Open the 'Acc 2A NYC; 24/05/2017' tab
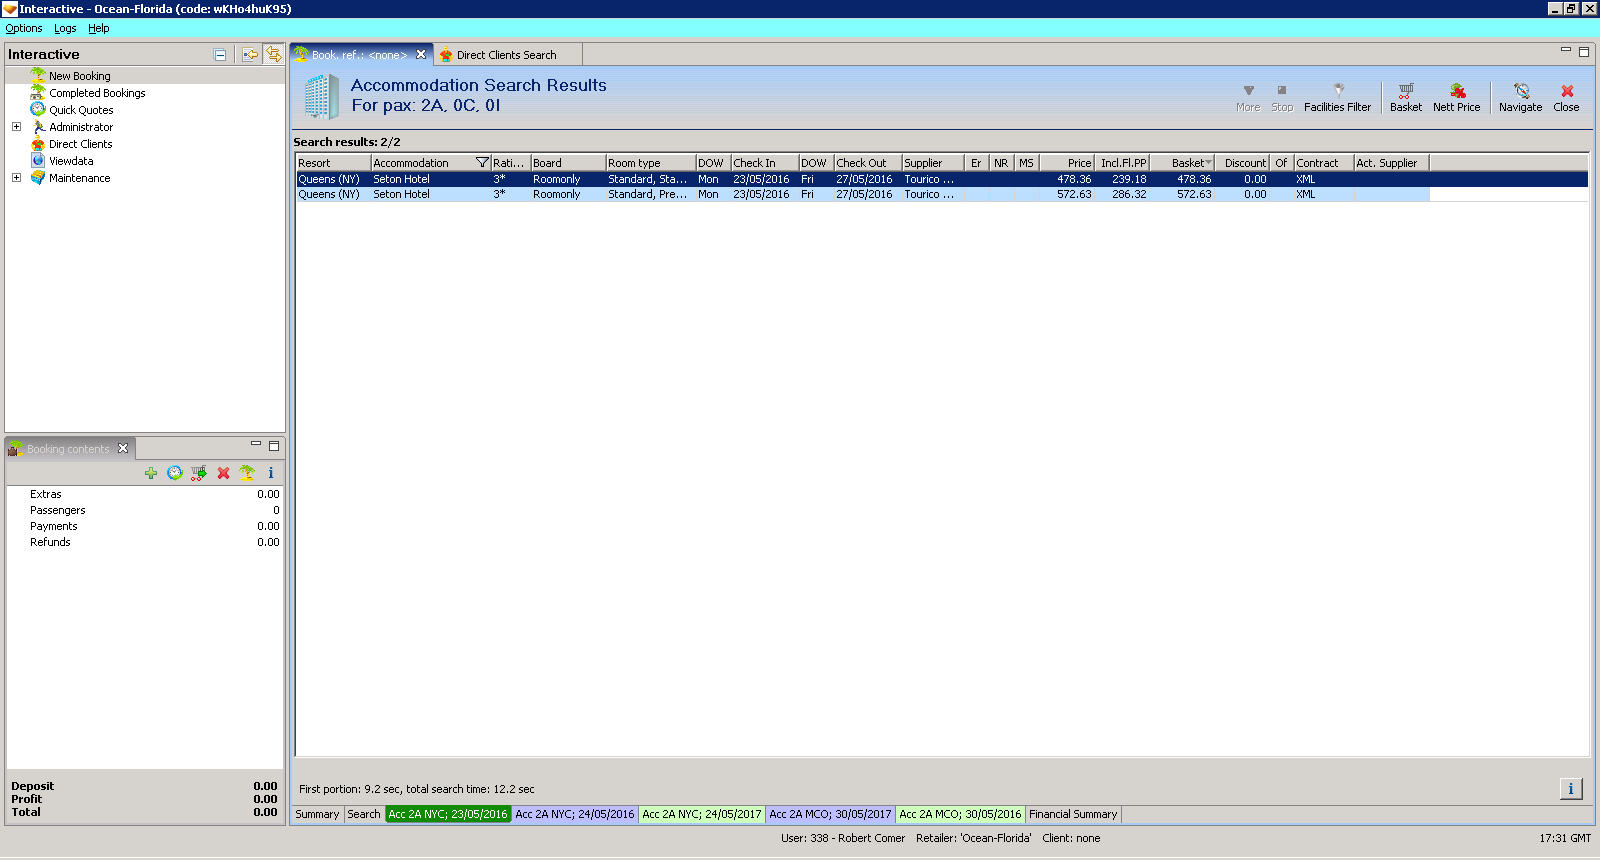The height and width of the screenshot is (860, 1600). pyautogui.click(x=702, y=814)
